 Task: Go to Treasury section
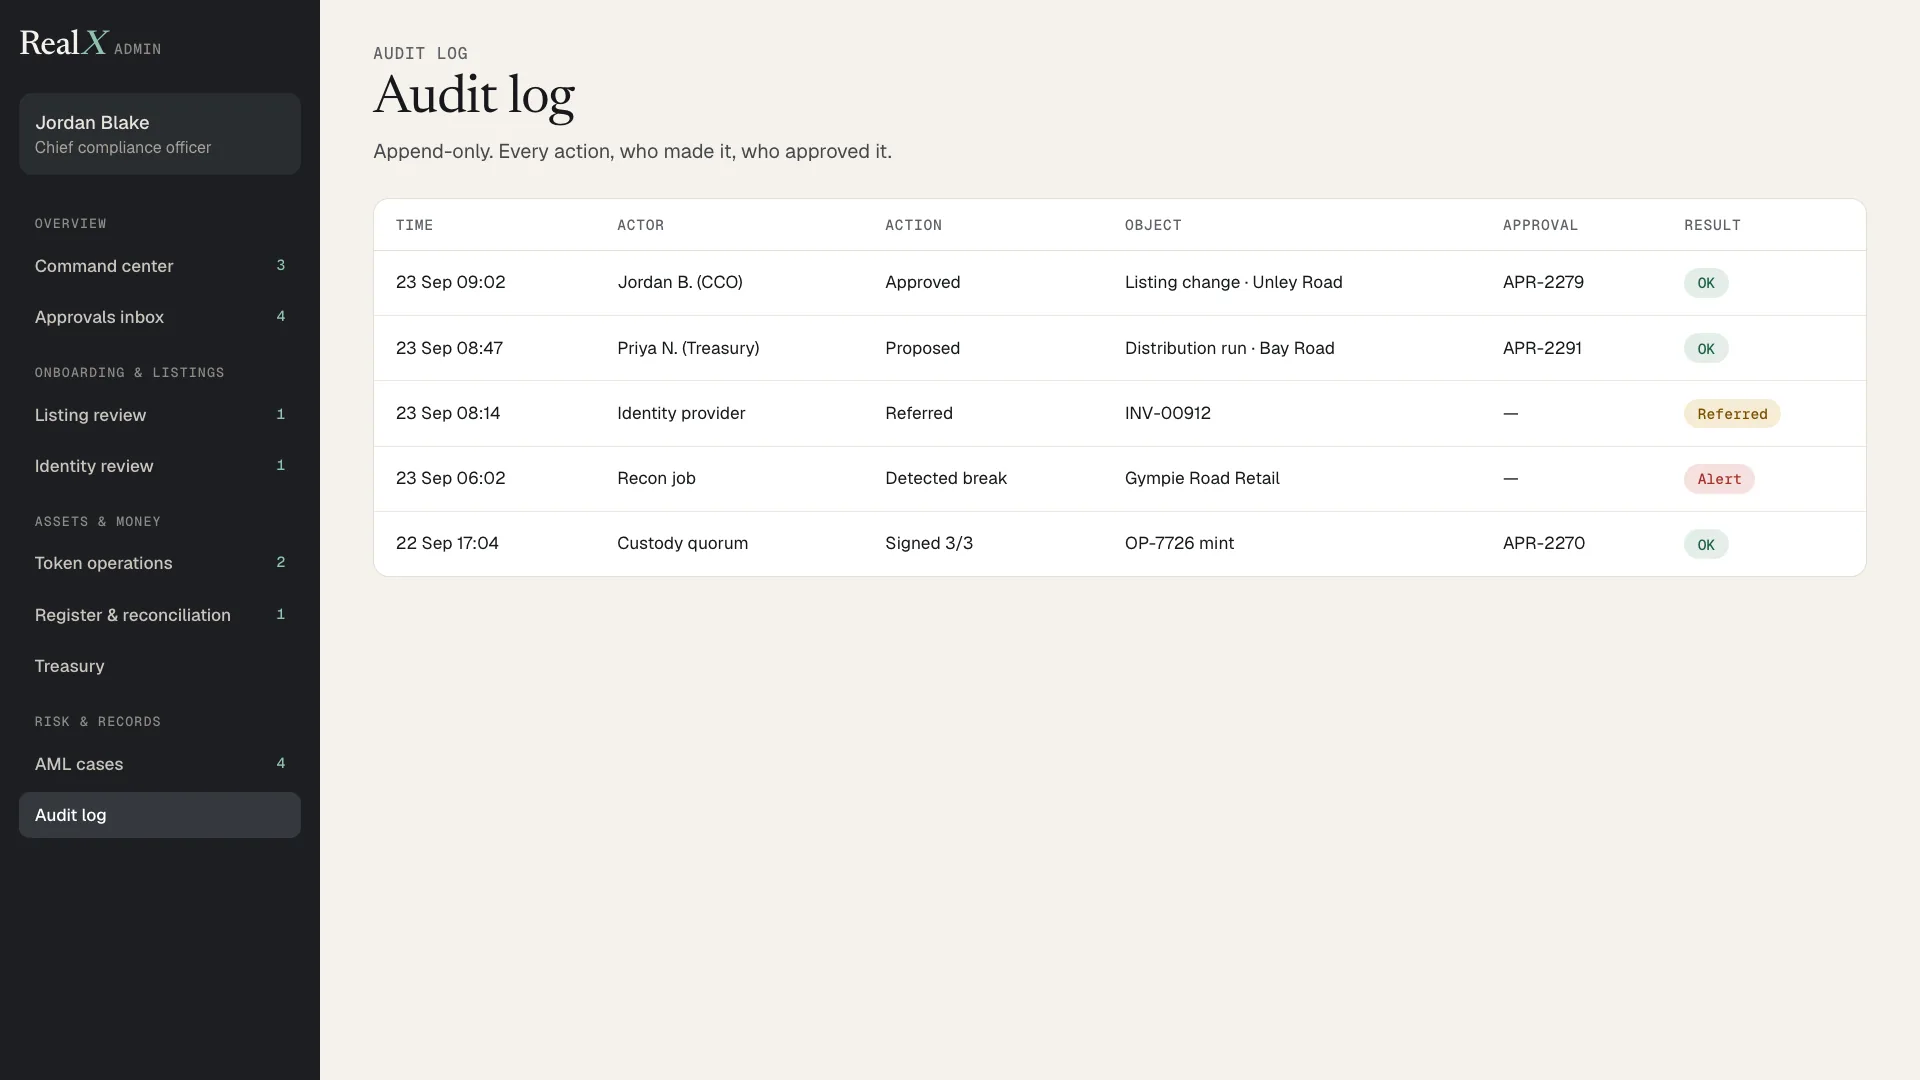click(160, 666)
